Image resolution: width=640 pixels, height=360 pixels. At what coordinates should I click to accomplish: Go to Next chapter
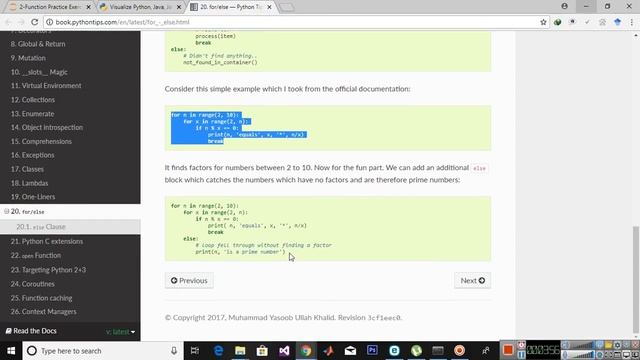[473, 280]
